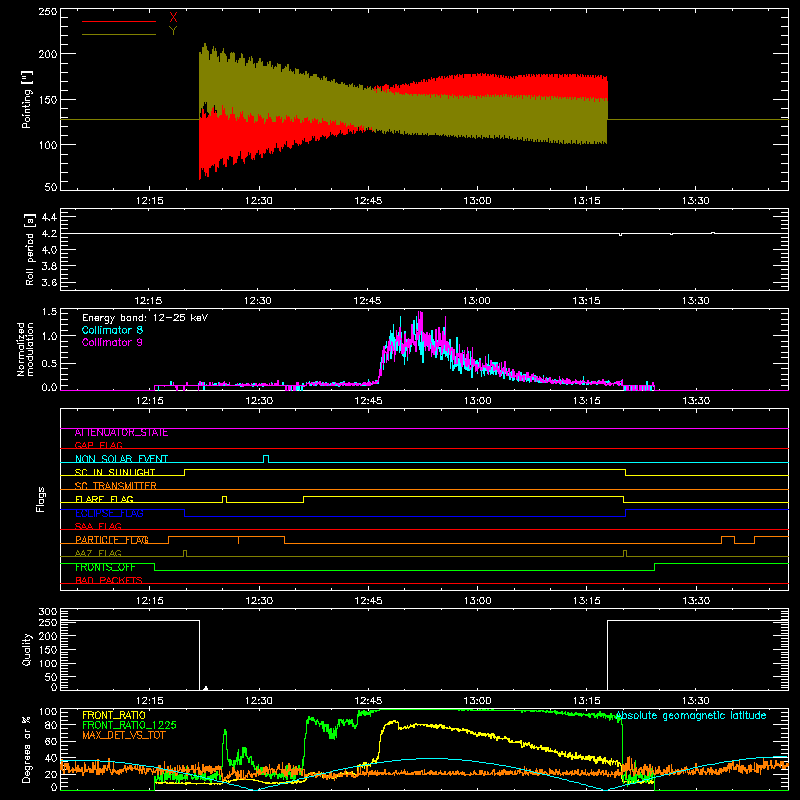Click 13:00 time label under Flags plot
The image size is (800, 800).
477,601
